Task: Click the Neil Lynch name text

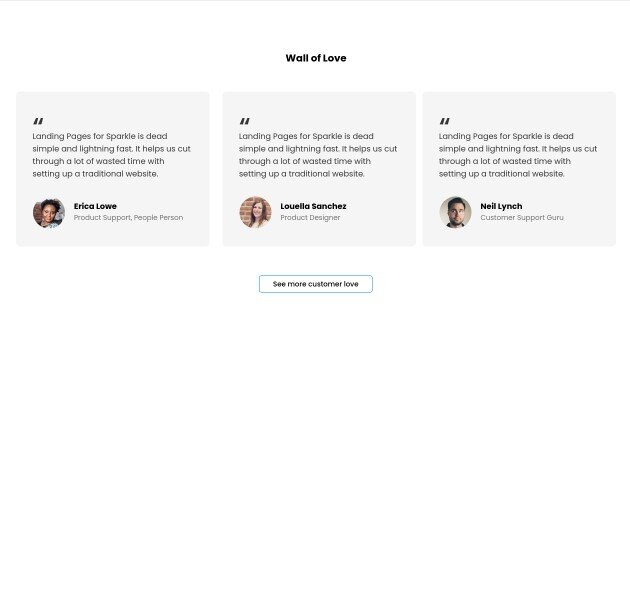Action: tap(501, 206)
